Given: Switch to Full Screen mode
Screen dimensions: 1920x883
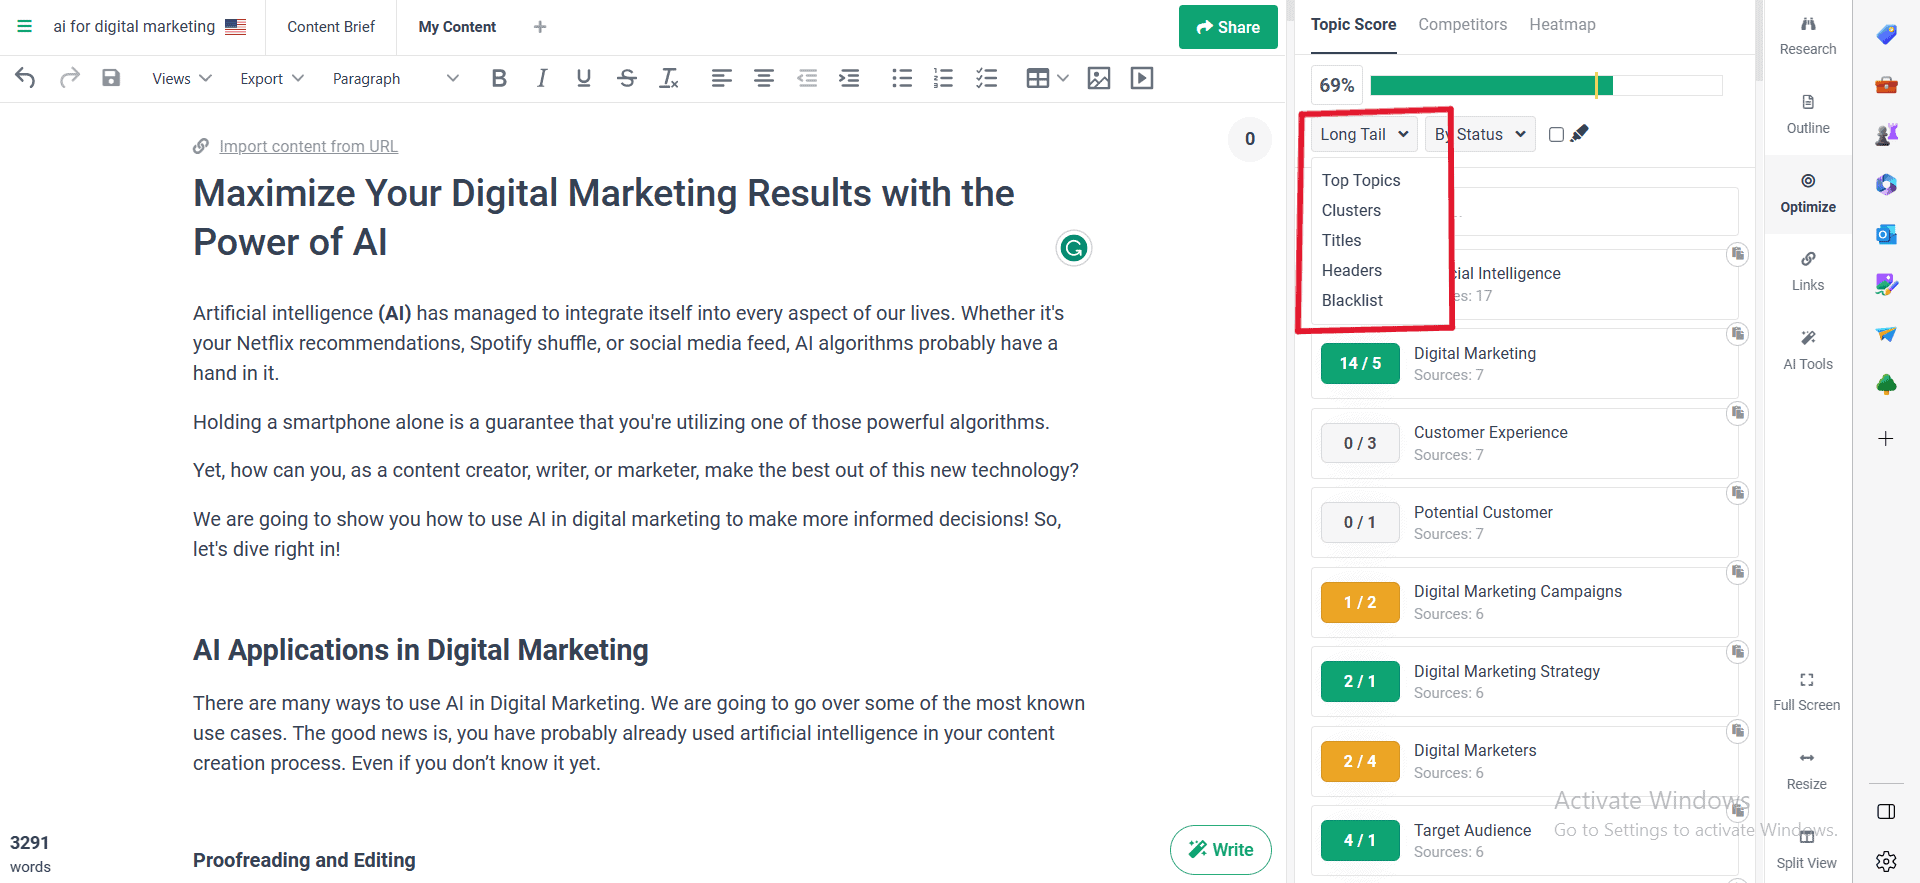Looking at the screenshot, I should [1807, 692].
